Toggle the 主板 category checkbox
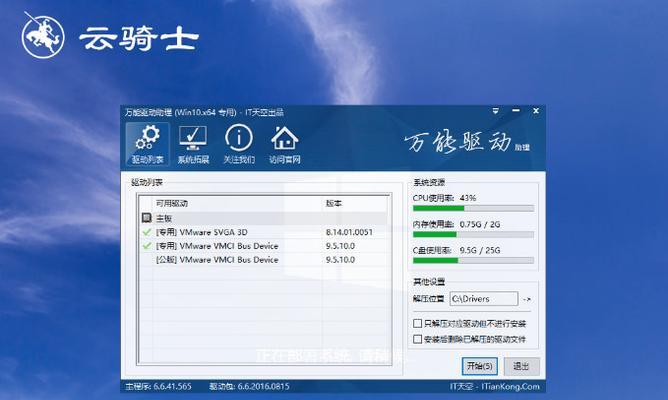 pos(147,218)
